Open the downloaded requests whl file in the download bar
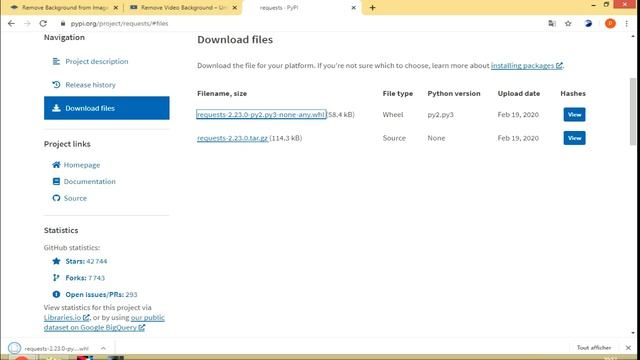The width and height of the screenshot is (640, 360). click(56, 348)
